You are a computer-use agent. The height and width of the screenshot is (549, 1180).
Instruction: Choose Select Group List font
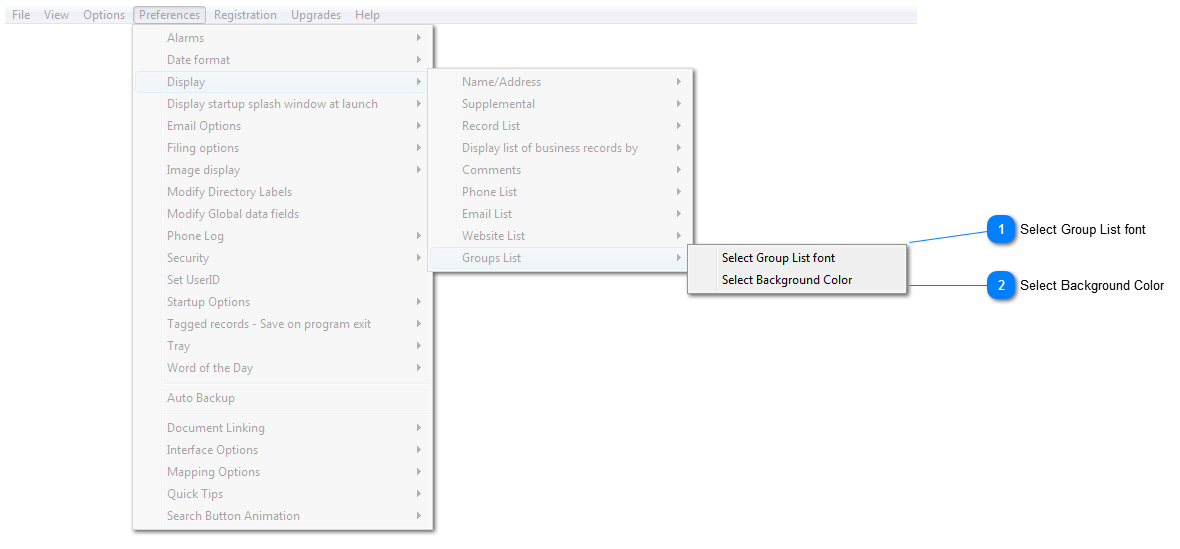797,258
